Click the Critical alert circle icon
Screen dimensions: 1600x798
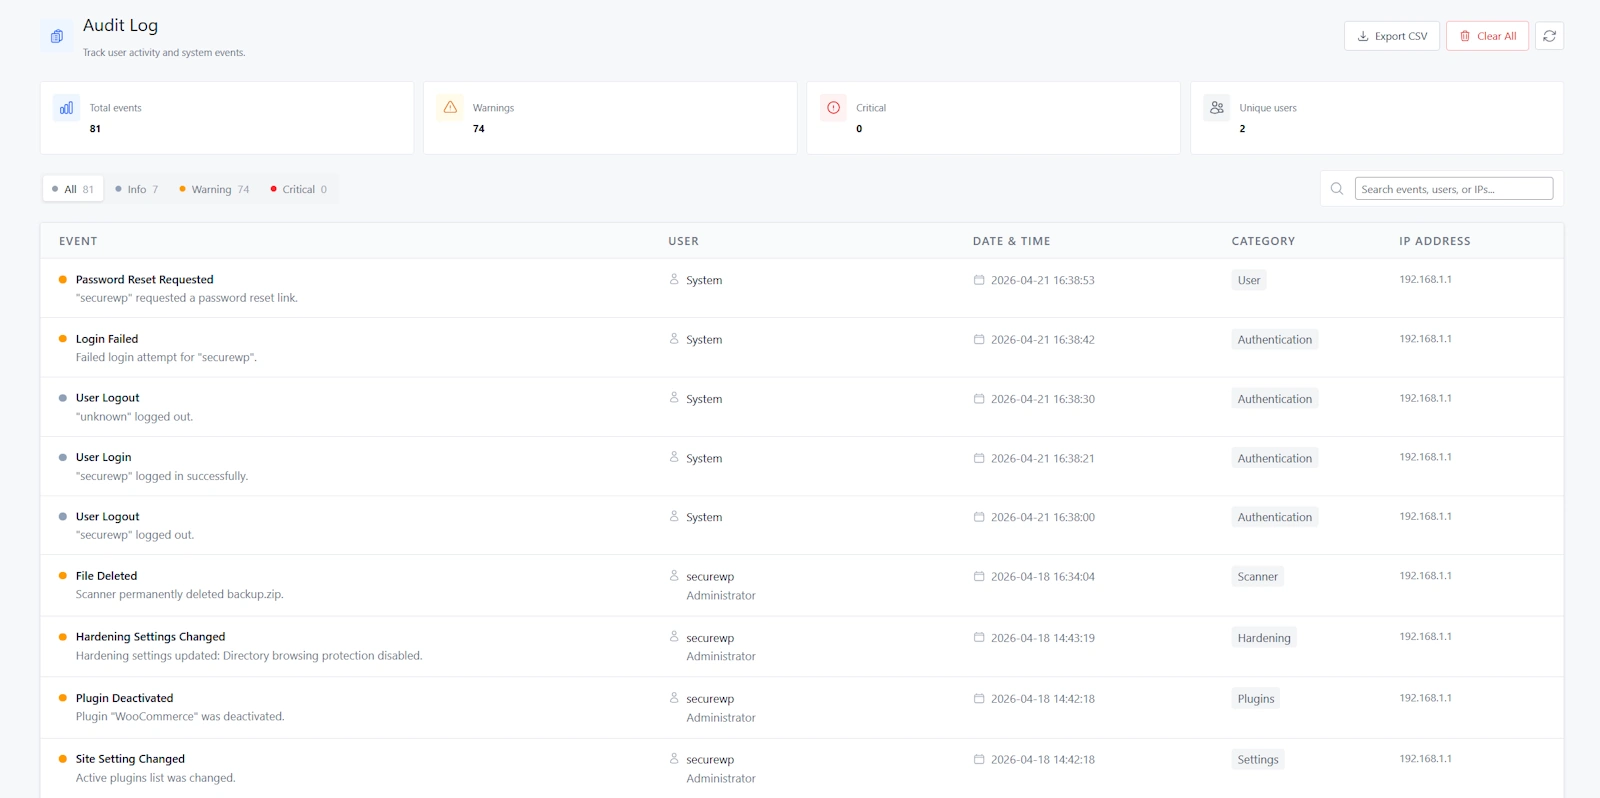click(834, 108)
